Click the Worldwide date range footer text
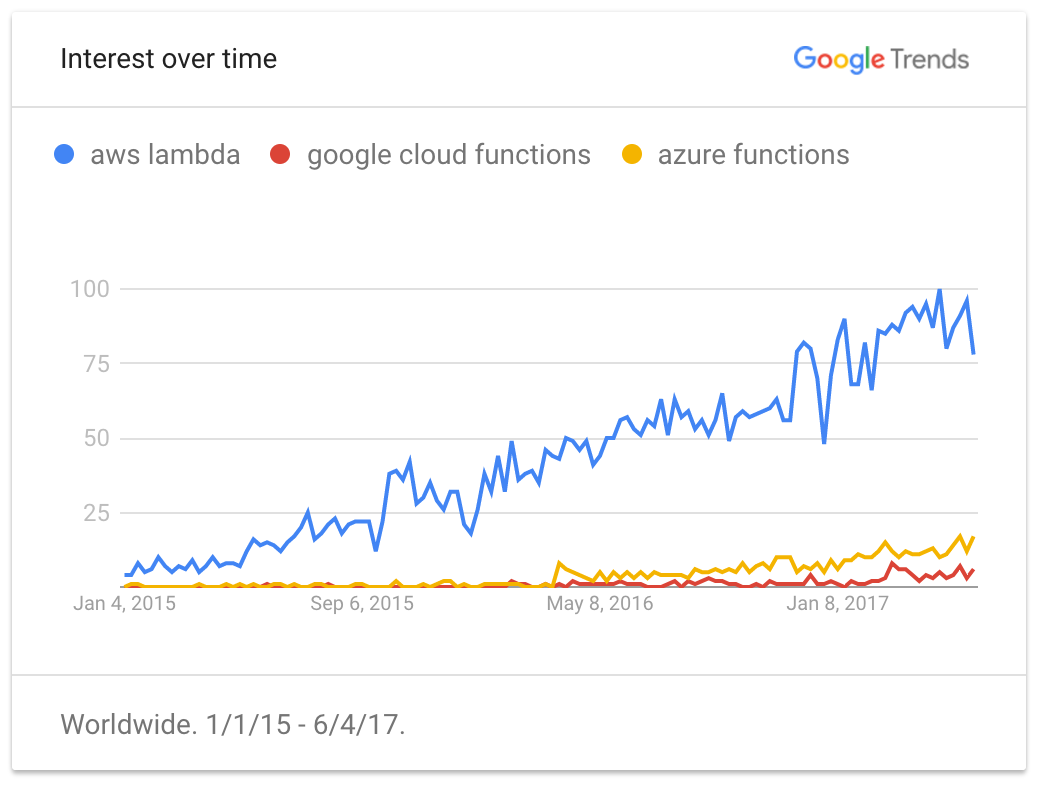 [233, 725]
